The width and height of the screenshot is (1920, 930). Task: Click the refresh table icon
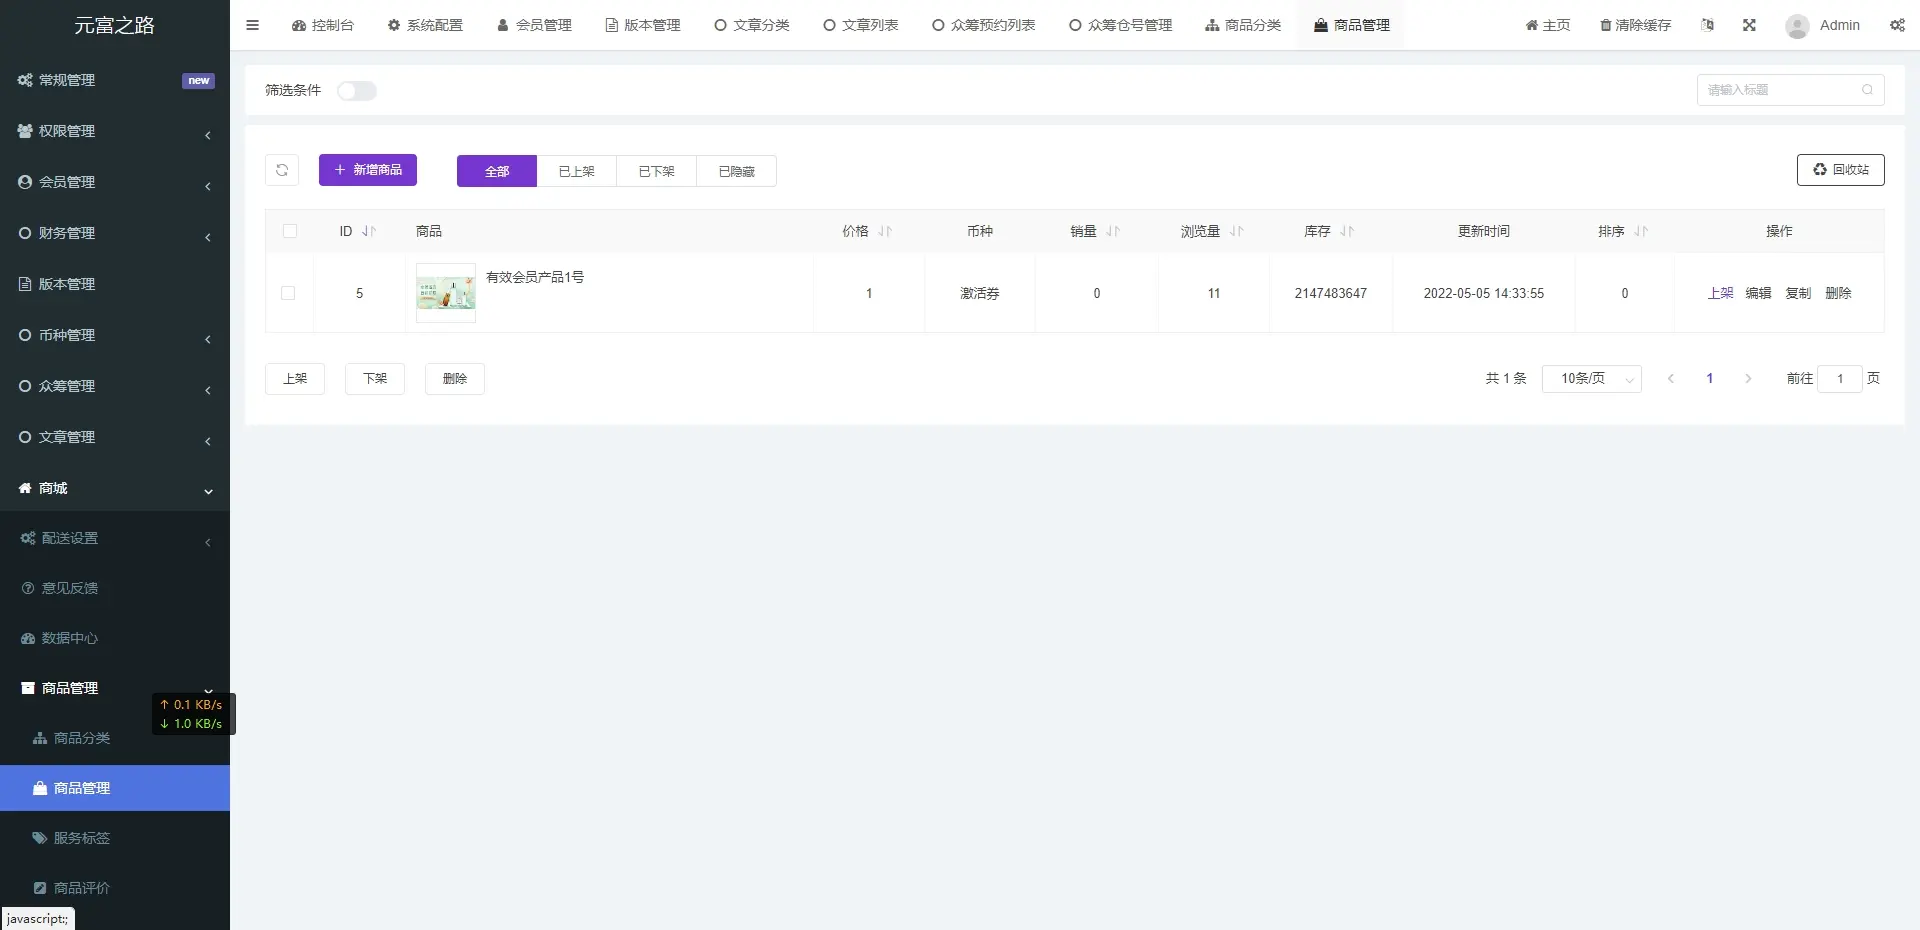coord(282,170)
